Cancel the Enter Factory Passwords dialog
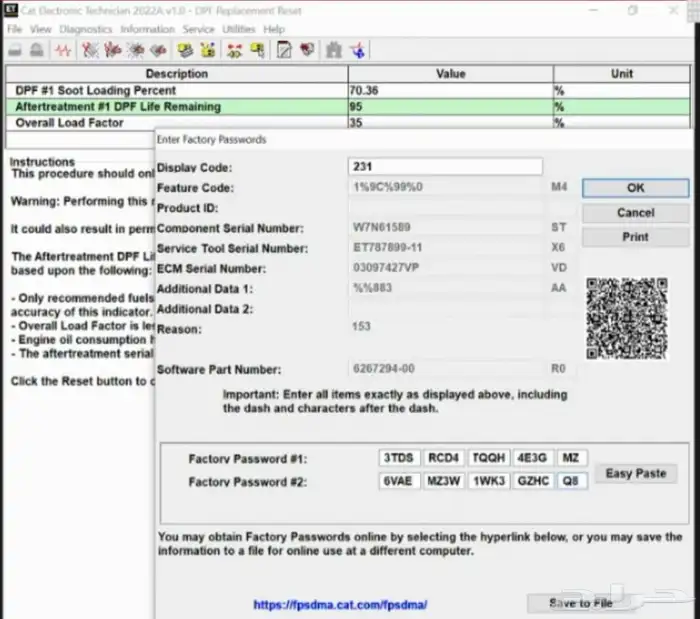The image size is (700, 619). 635,213
